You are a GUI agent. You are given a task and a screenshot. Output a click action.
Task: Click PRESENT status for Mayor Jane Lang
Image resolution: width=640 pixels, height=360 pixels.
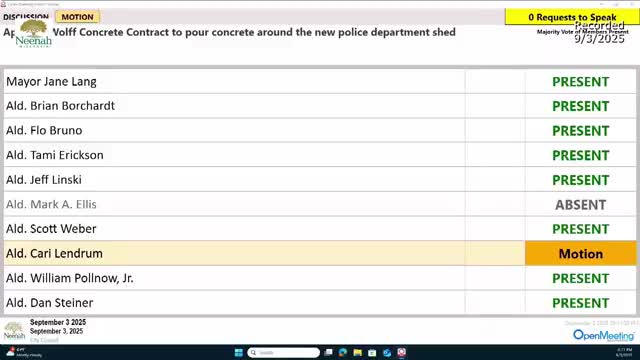click(x=580, y=82)
